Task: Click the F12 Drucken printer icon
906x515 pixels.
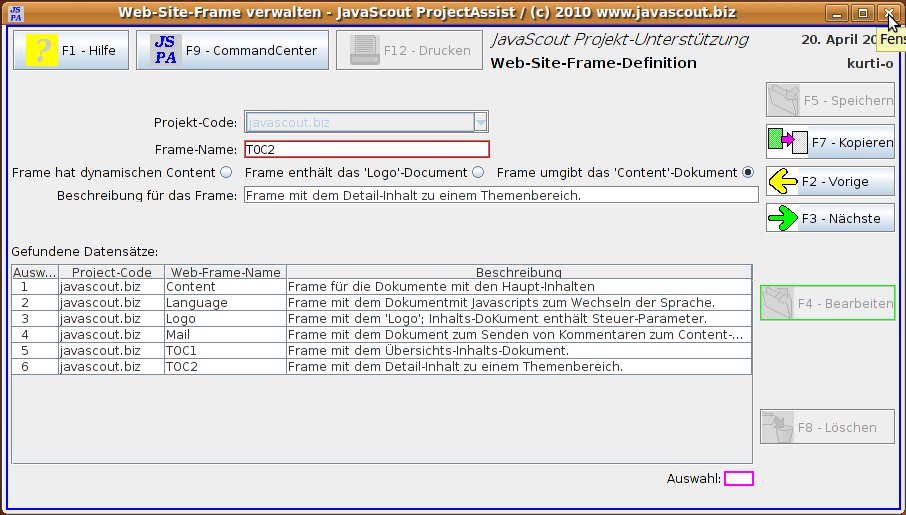Action: point(366,50)
